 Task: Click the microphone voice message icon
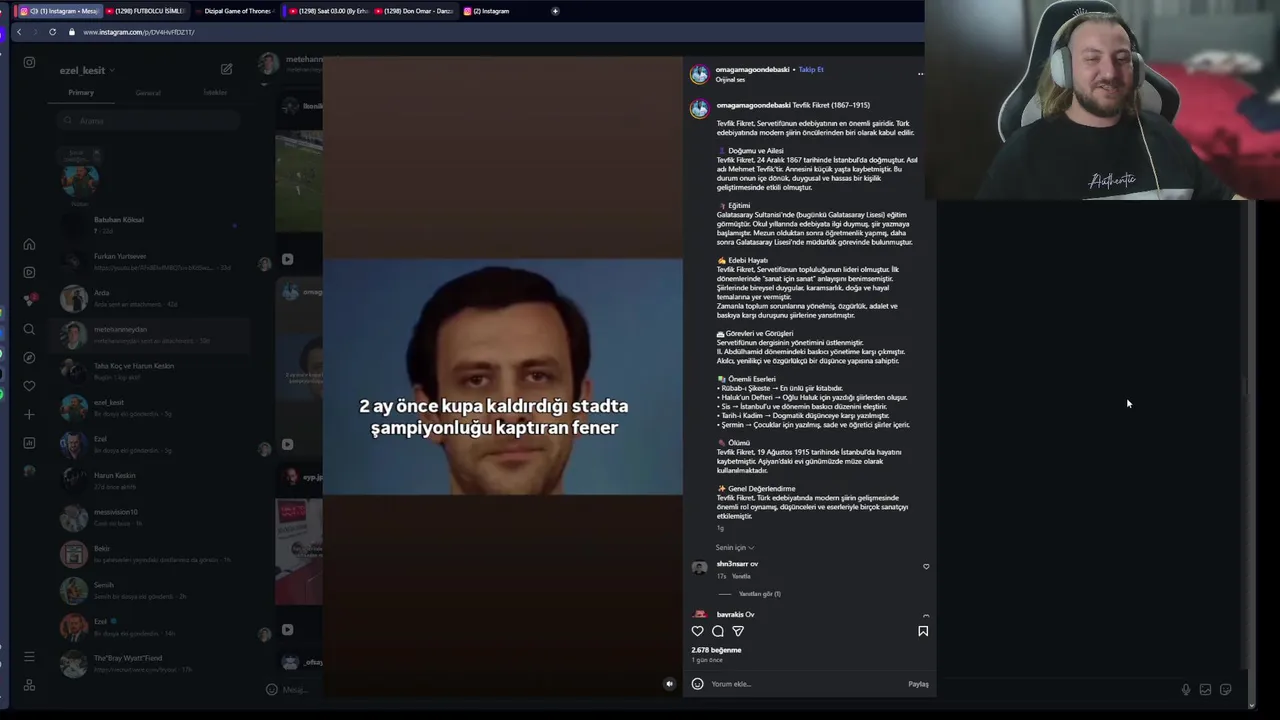[x=1186, y=689]
